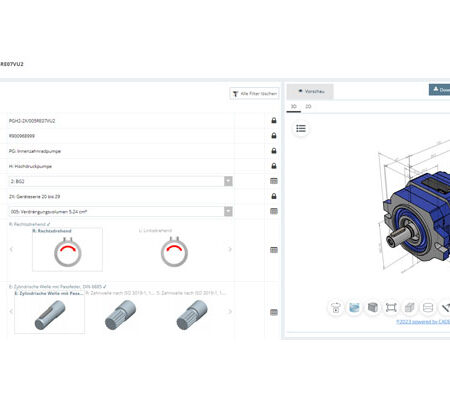450x395 pixels.
Task: Select the R: Rechtsdrehend rotation option
Action: [x=67, y=250]
